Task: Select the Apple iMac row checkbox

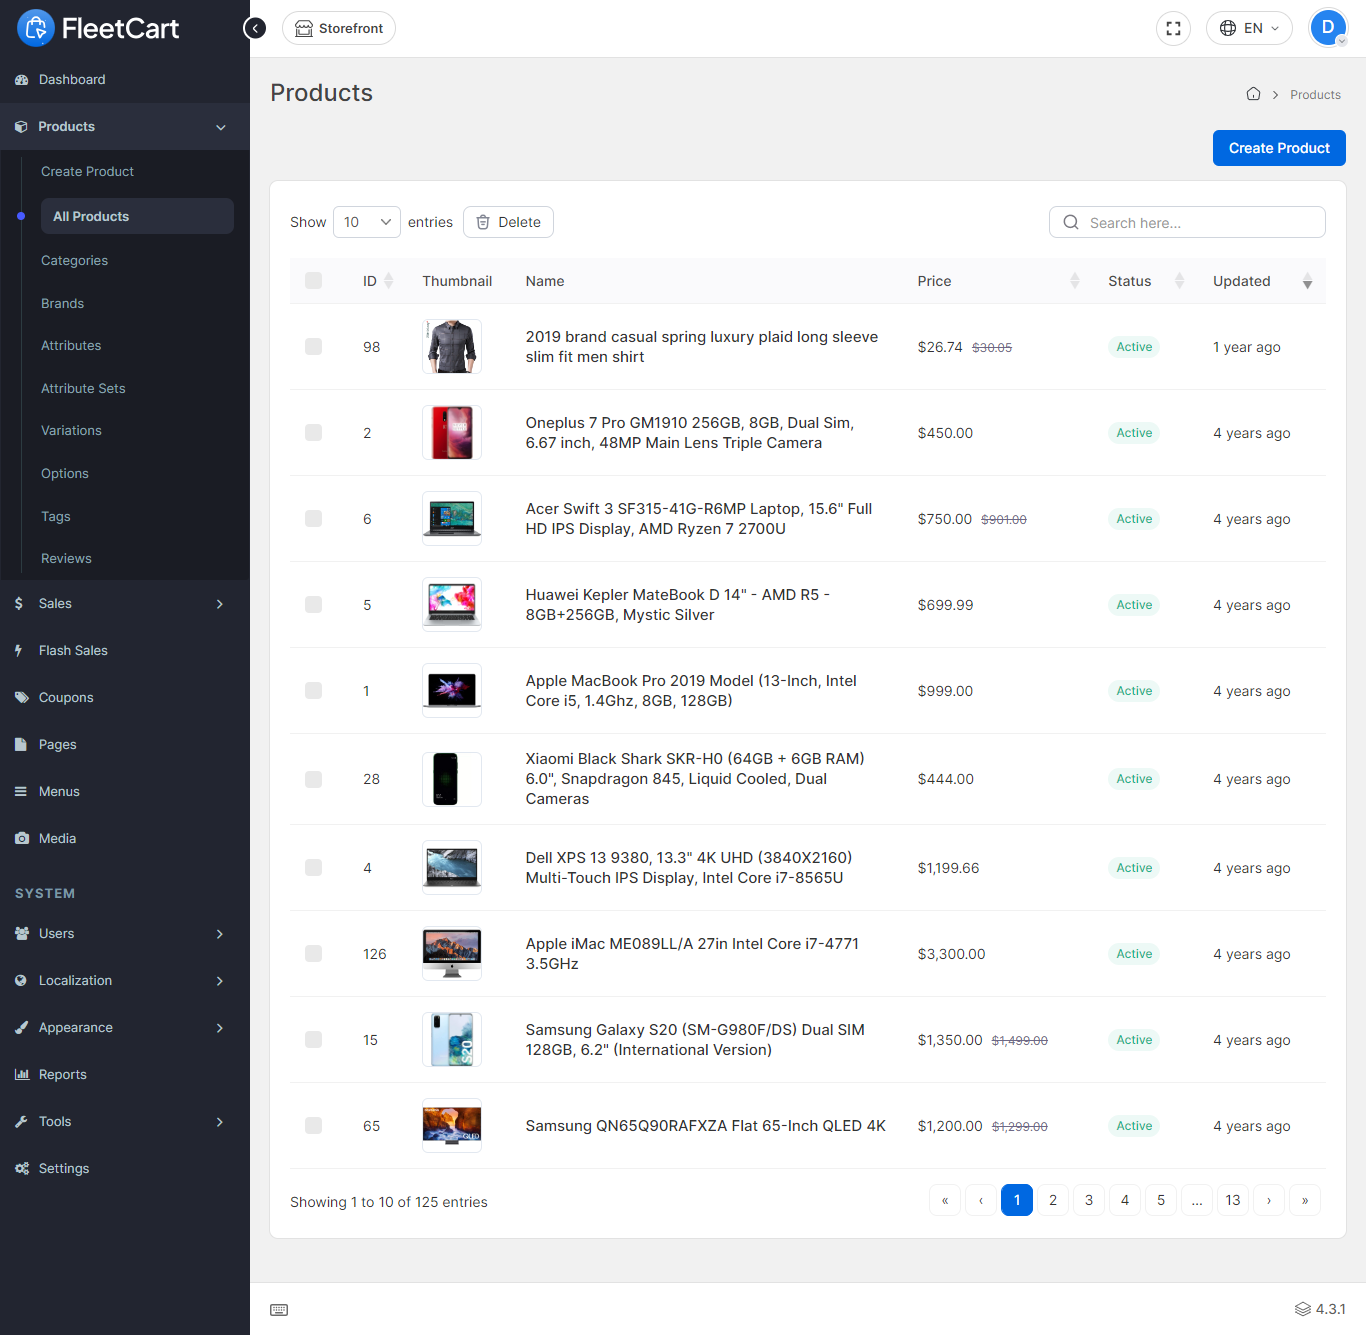Action: pos(313,954)
